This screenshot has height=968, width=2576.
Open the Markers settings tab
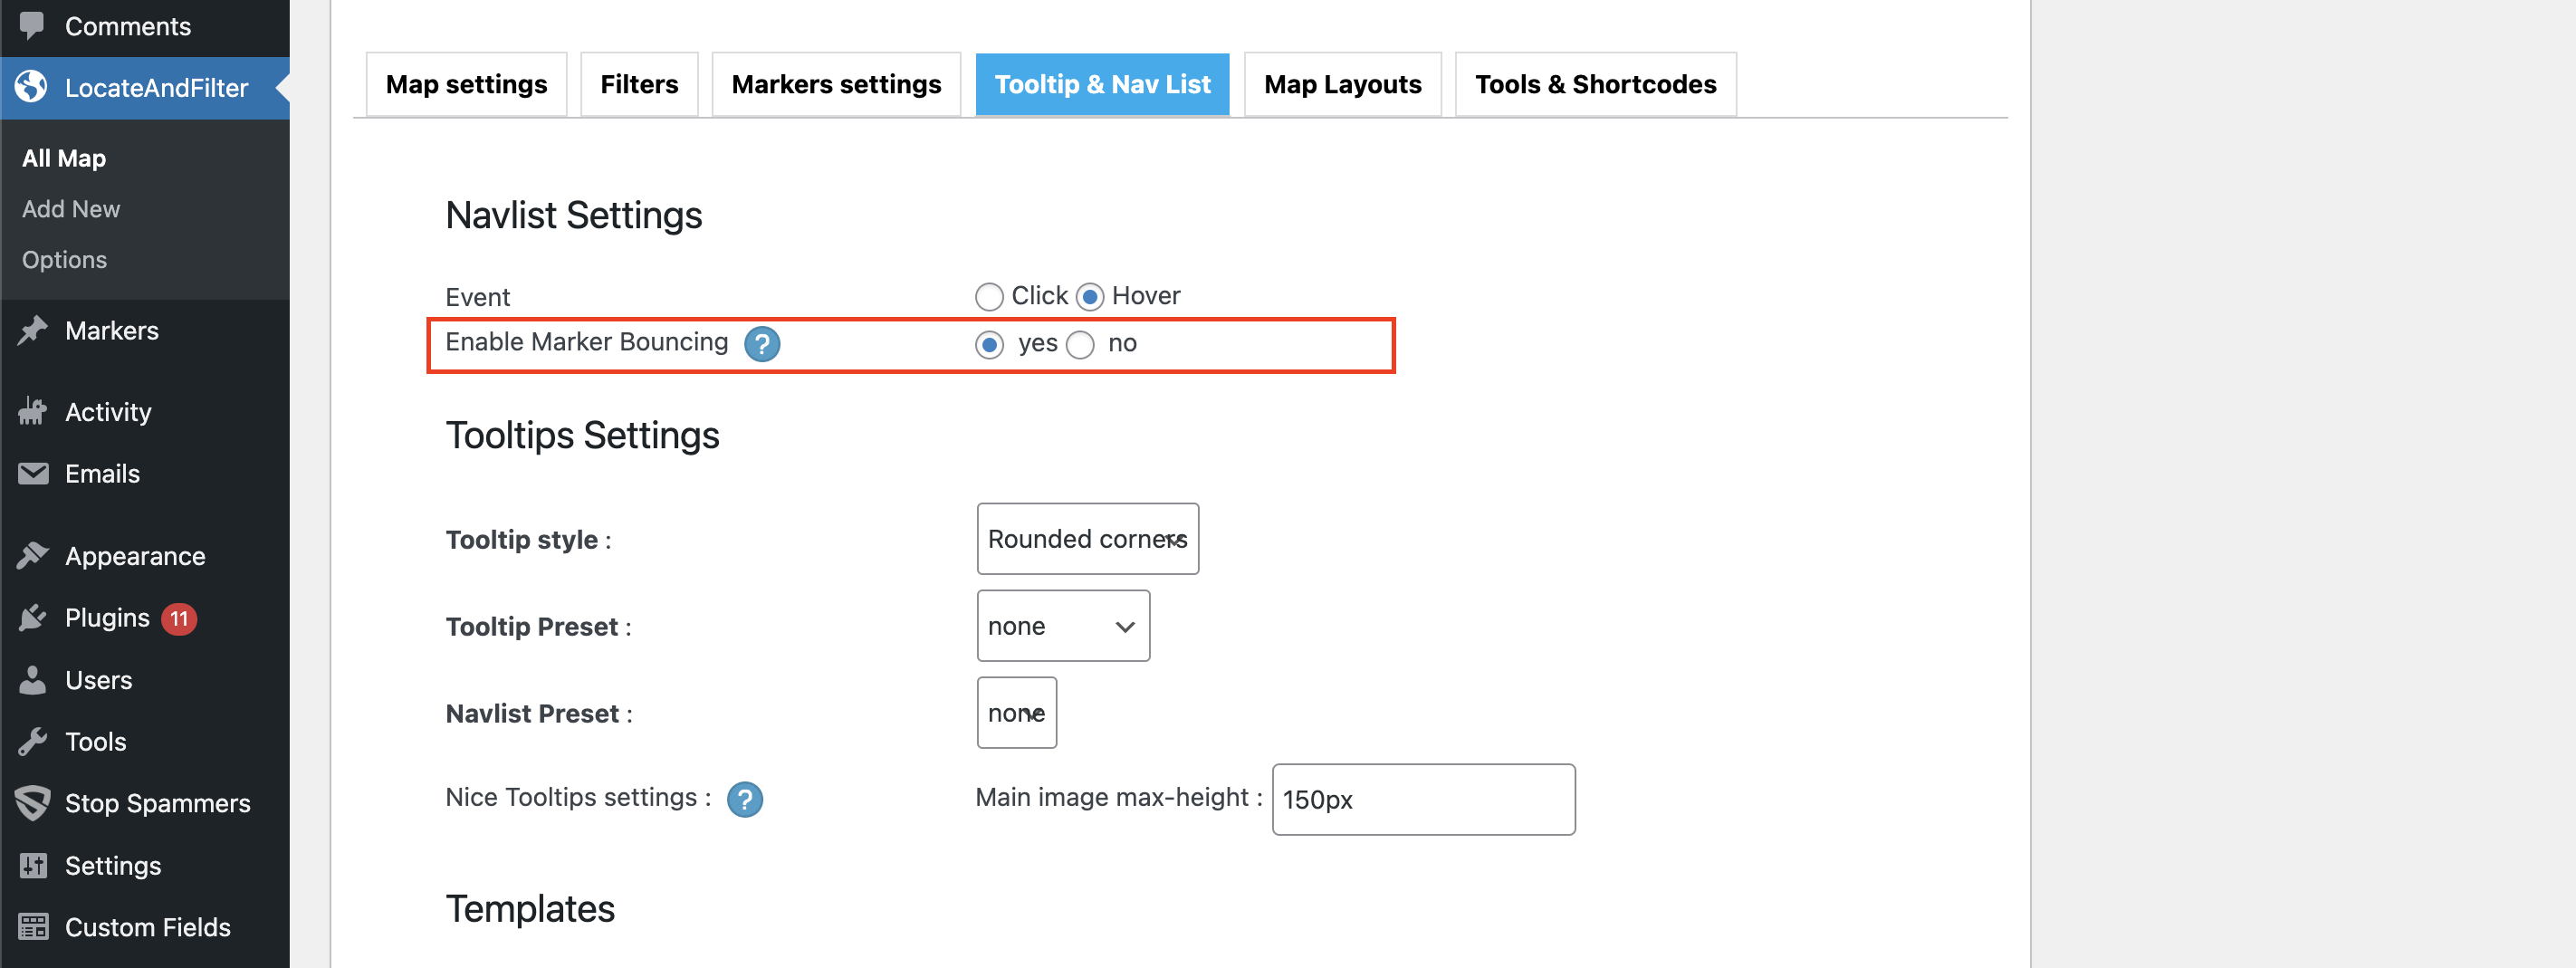coord(836,85)
